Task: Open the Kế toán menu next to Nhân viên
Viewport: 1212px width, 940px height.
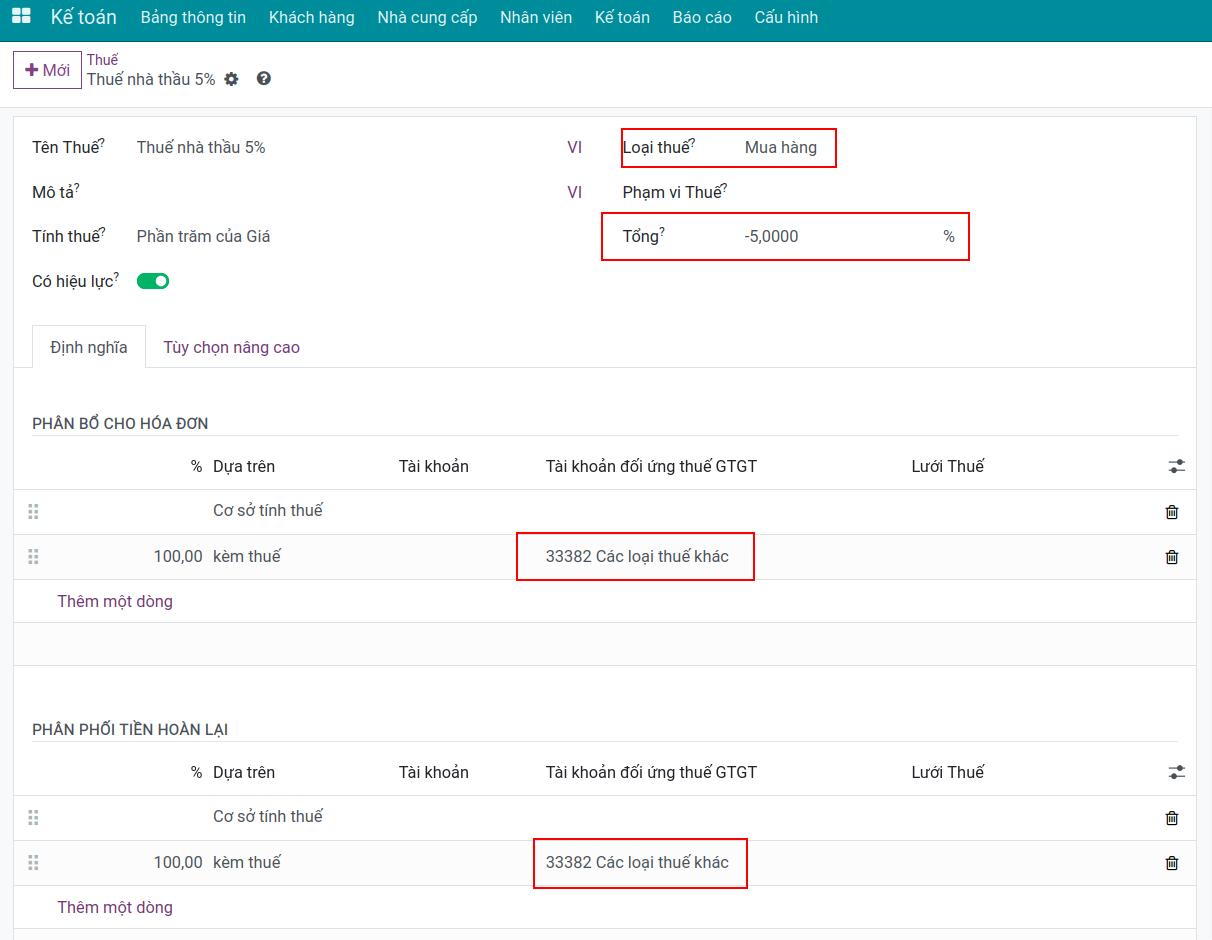Action: [x=622, y=17]
